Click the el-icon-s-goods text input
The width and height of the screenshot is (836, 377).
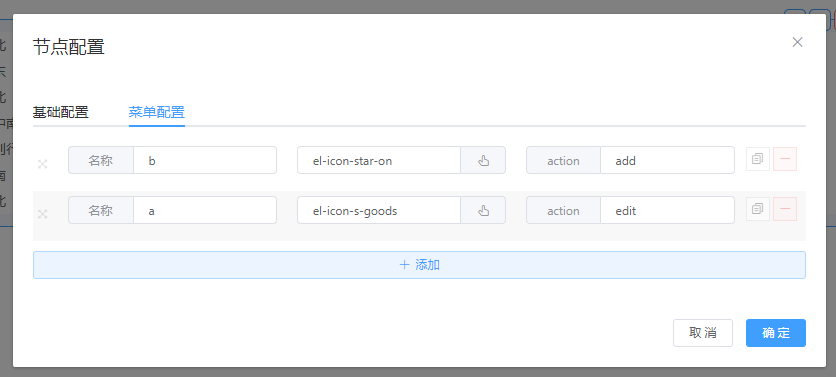(x=379, y=210)
